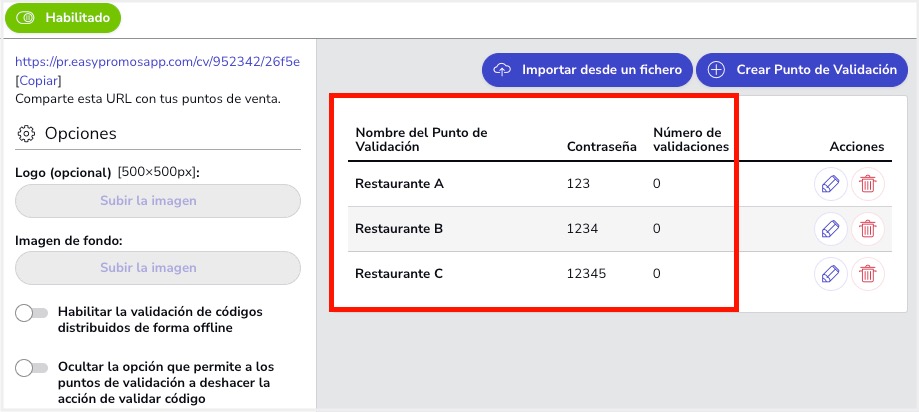Click the Opciones gear icon
The width and height of the screenshot is (919, 412).
(26, 134)
